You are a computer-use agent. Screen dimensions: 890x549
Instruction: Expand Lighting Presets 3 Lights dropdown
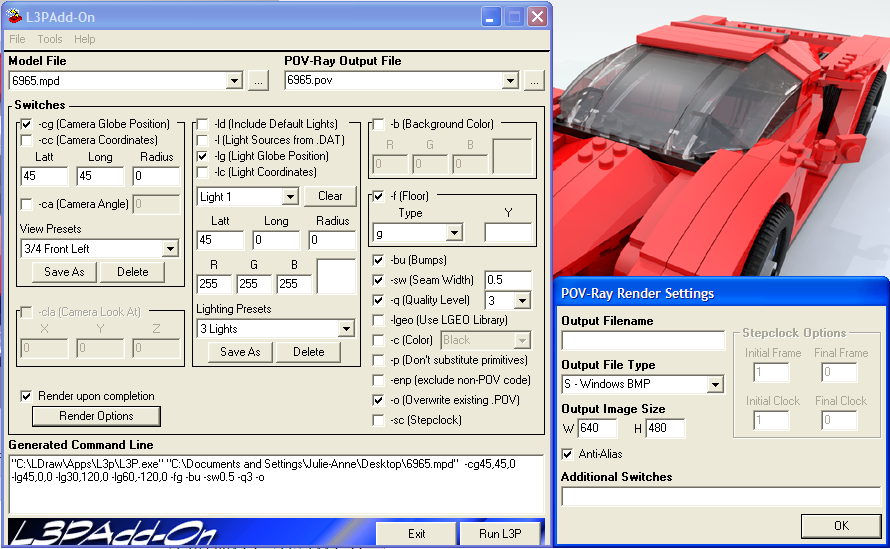click(x=346, y=329)
